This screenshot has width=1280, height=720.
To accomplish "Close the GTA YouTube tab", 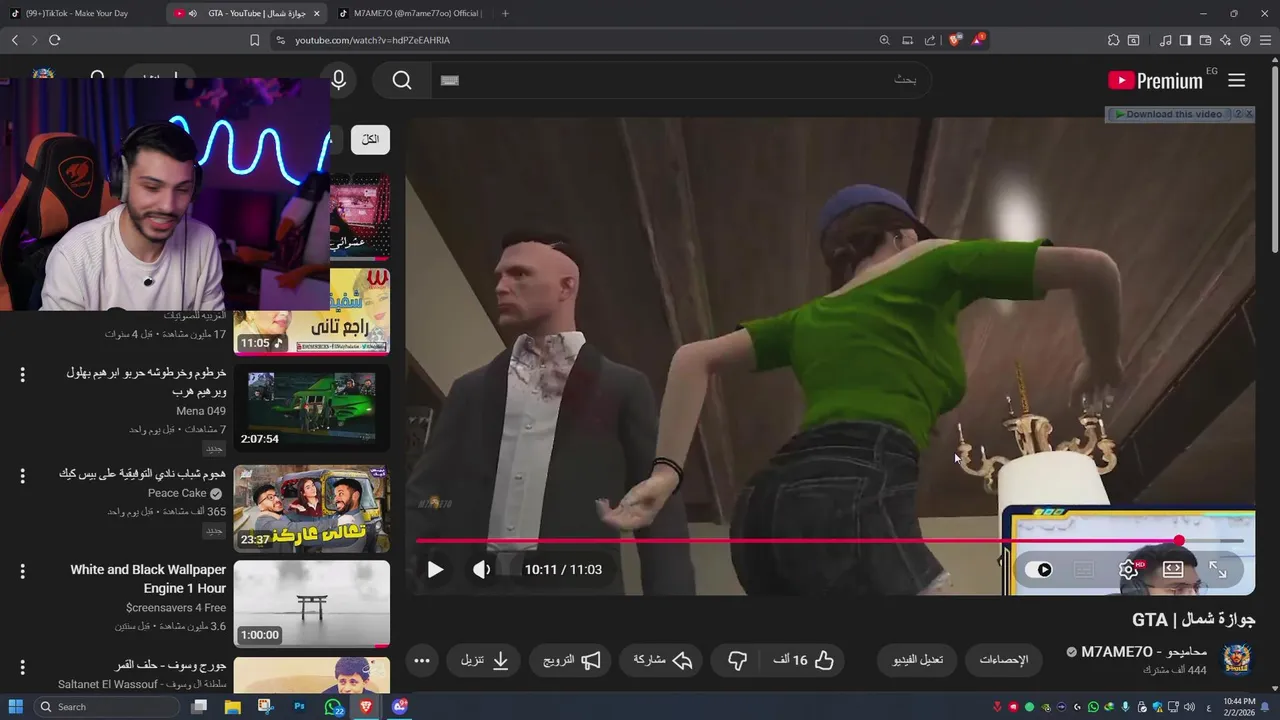I will click(317, 13).
